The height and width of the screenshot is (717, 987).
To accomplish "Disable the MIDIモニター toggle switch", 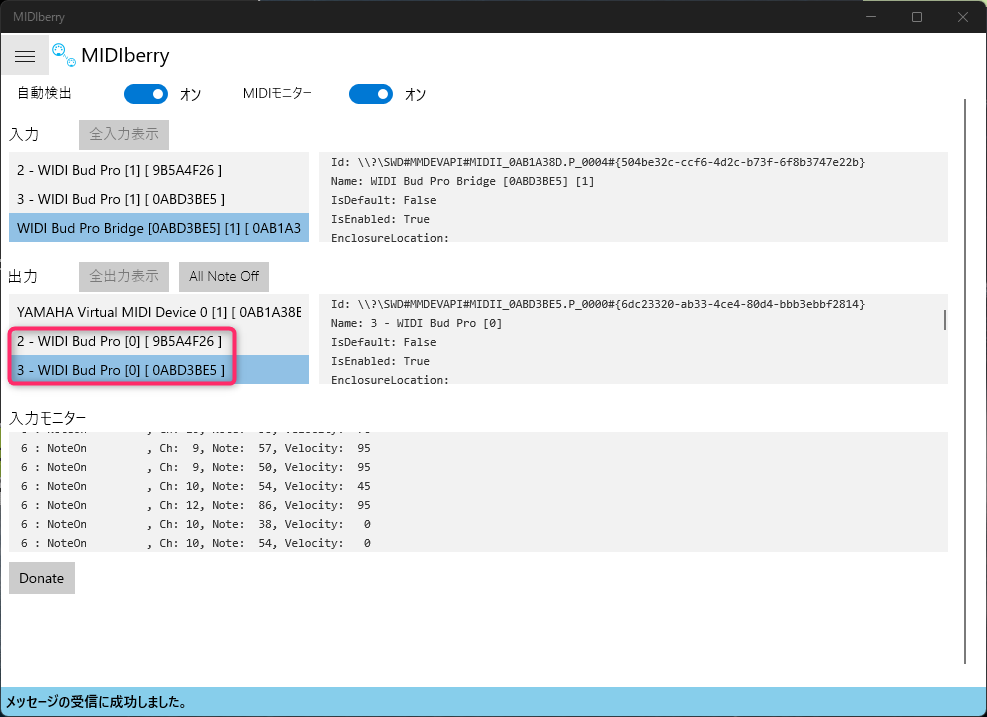I will coord(370,94).
